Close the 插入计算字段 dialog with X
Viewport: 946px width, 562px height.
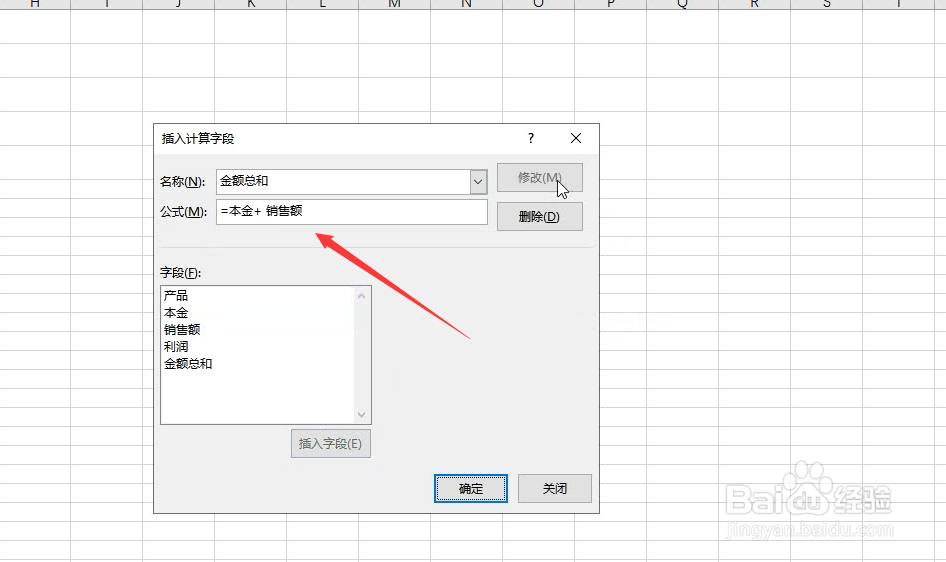pyautogui.click(x=576, y=138)
